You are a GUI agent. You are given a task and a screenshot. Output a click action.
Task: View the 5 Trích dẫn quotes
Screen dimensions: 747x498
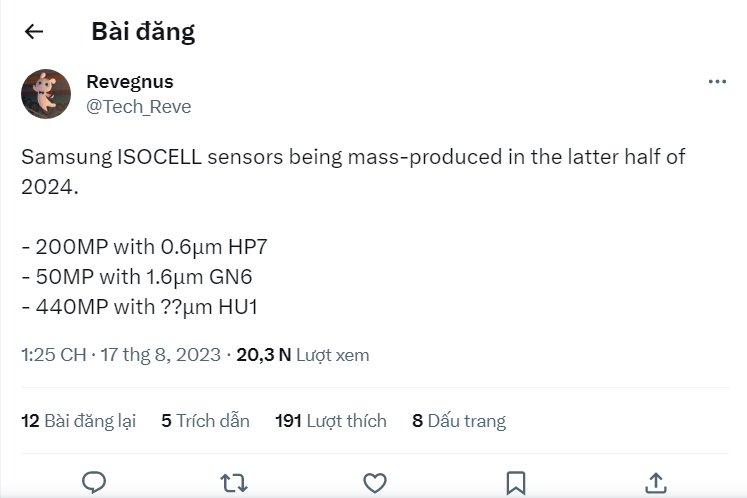[205, 421]
